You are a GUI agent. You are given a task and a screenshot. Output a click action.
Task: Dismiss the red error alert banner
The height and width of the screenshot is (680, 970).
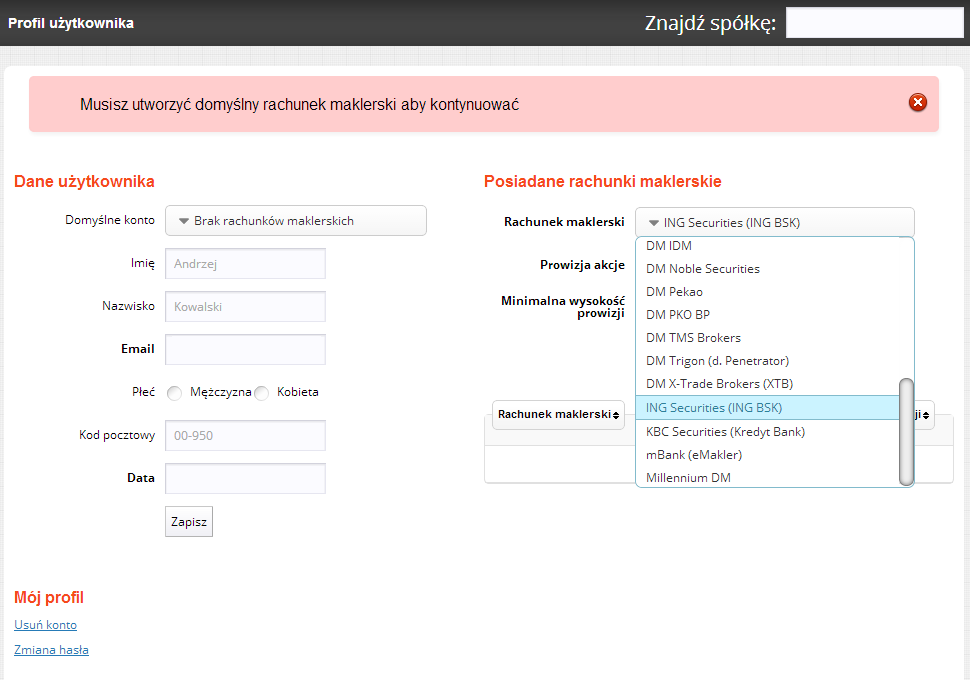click(917, 102)
